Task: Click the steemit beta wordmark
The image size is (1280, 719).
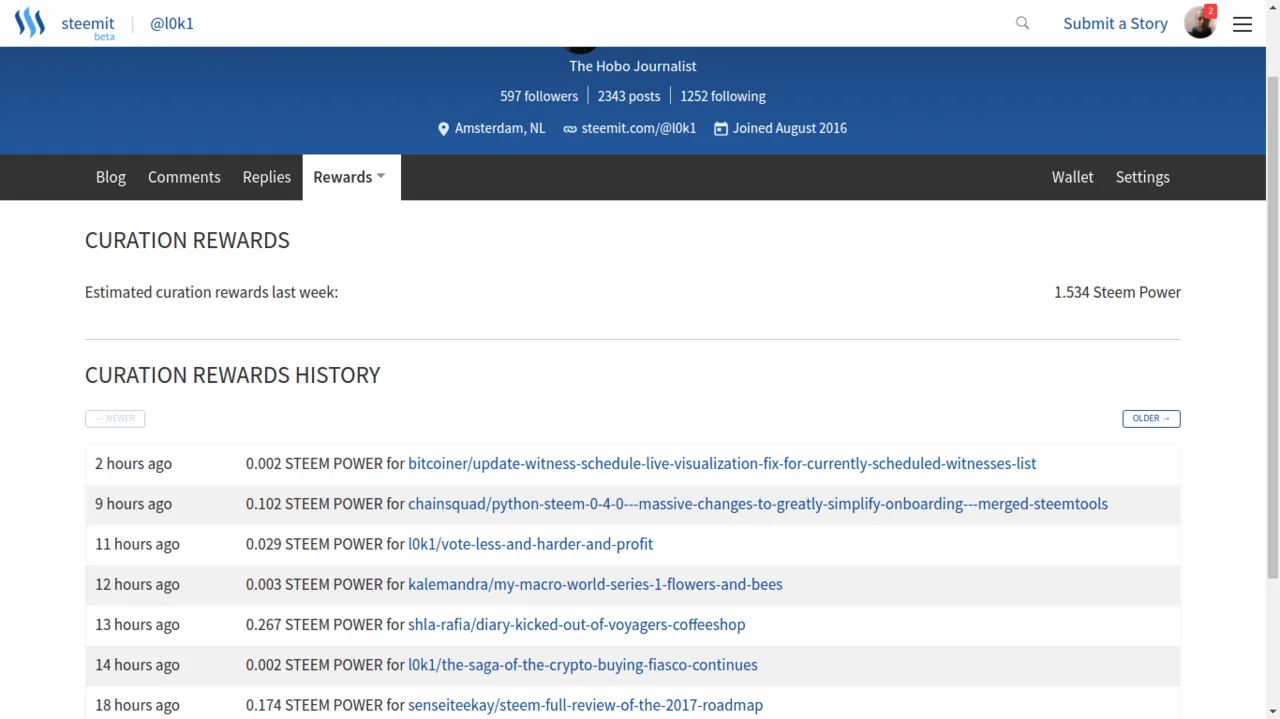Action: point(88,26)
